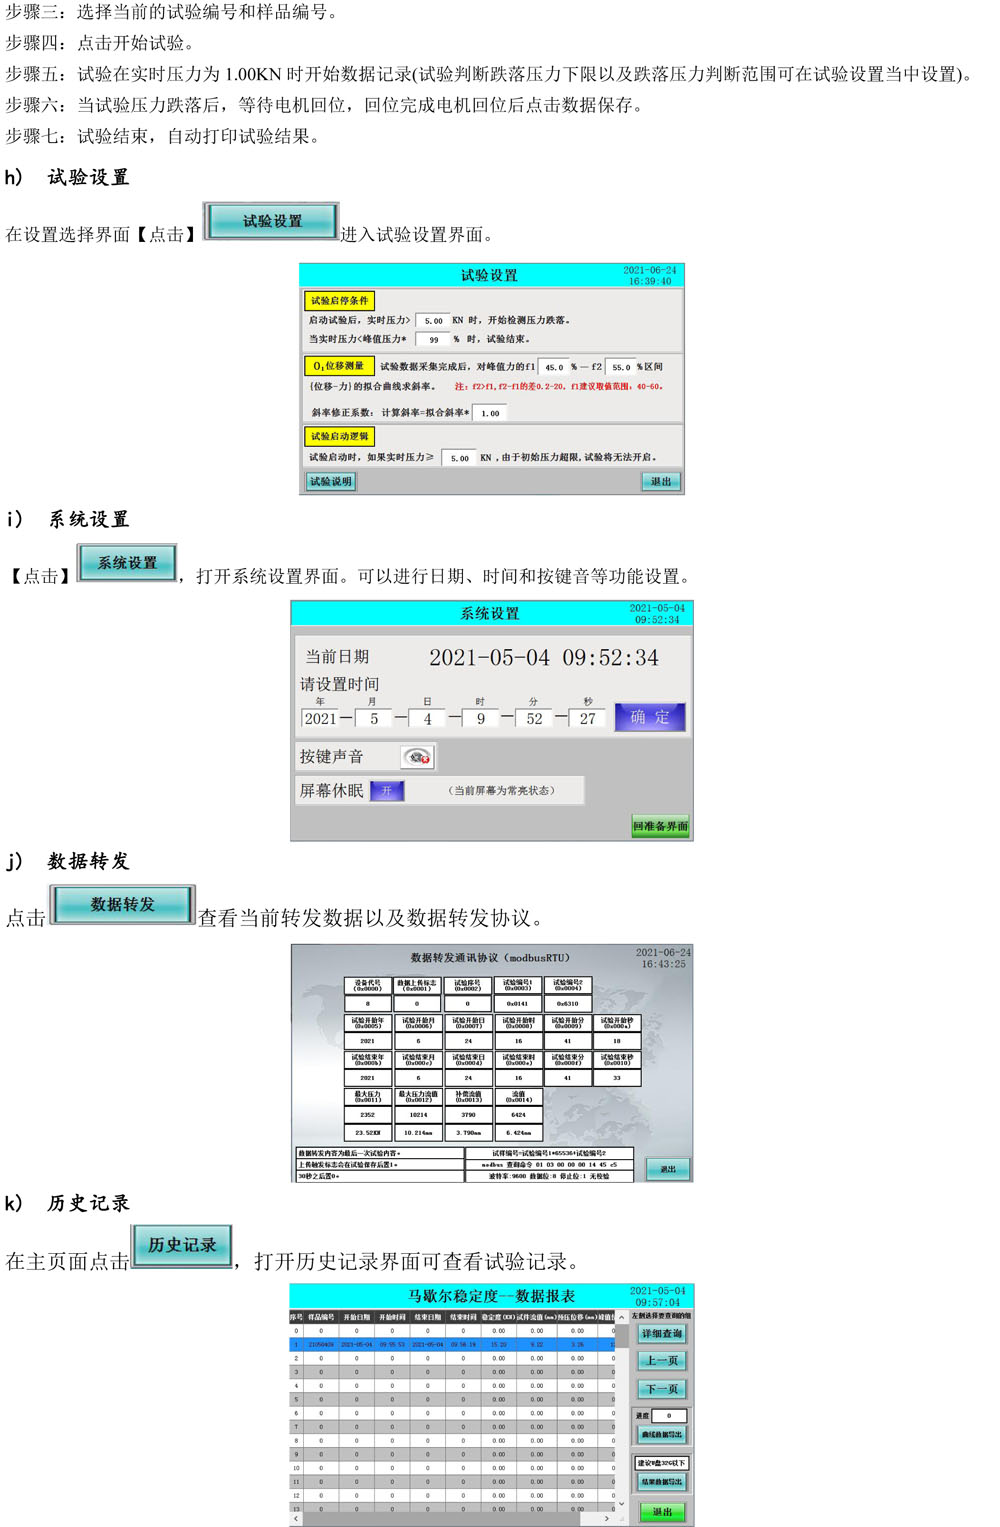The image size is (1000, 1527).
Task: Edit the year field showing 2021
Action: pyautogui.click(x=320, y=718)
